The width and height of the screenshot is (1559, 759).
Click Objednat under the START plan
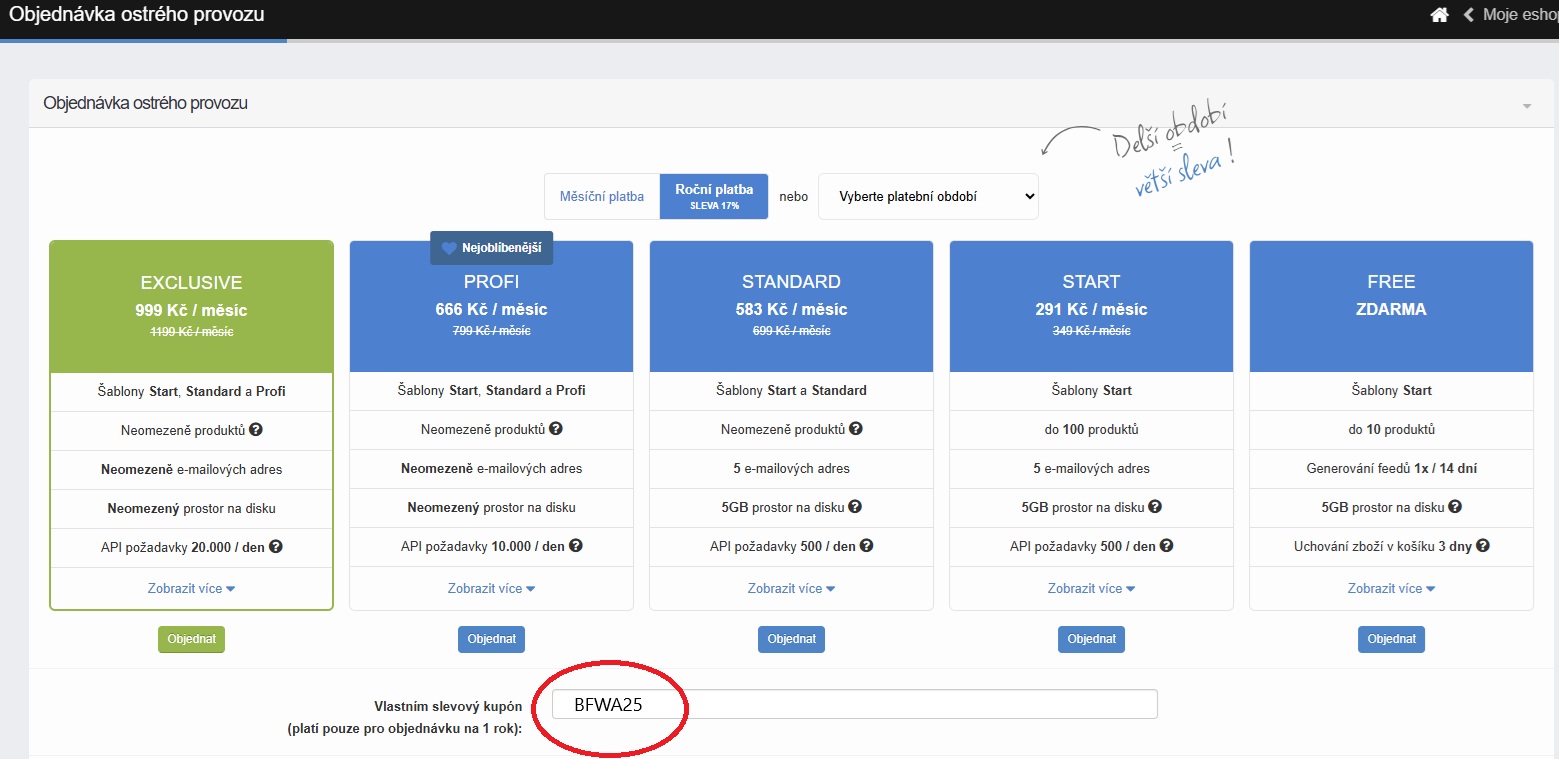pos(1091,639)
